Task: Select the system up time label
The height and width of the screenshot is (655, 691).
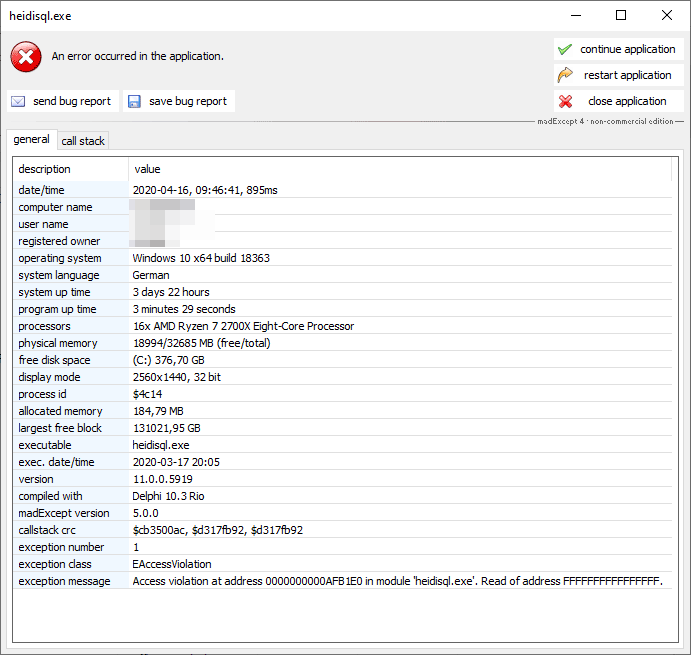Action: tap(54, 292)
